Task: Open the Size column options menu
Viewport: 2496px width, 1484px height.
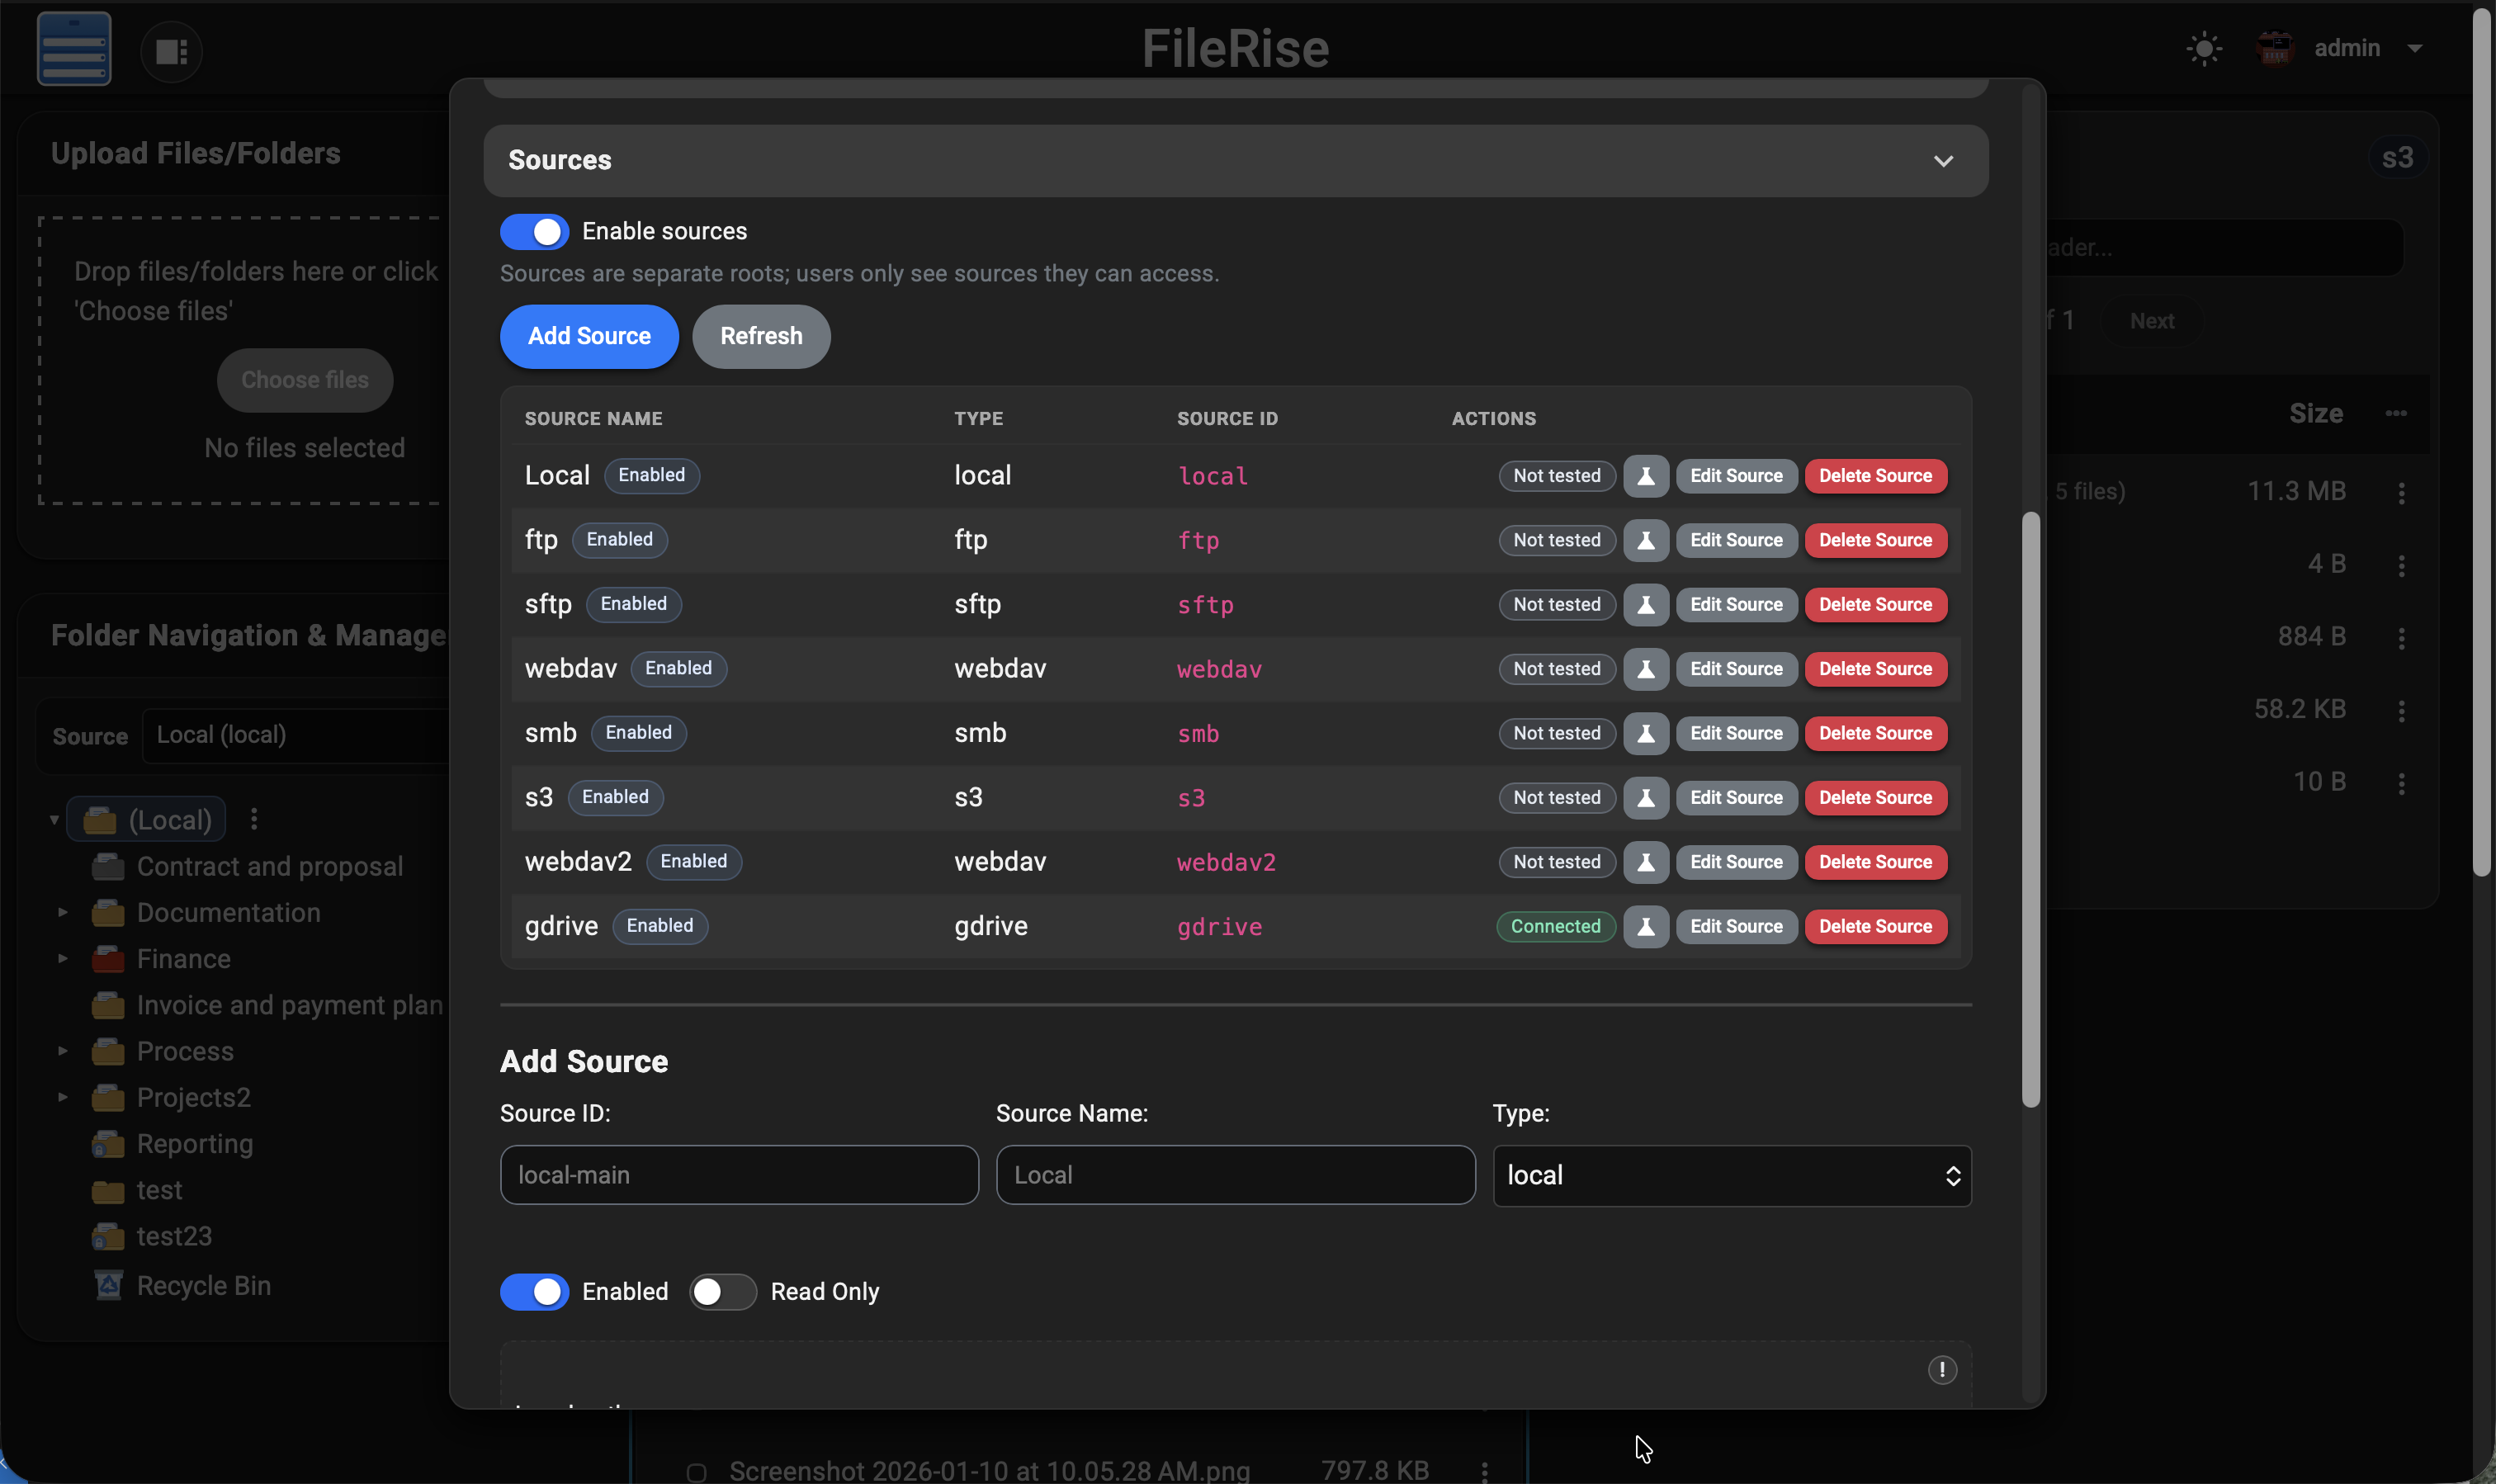Action: [2398, 413]
